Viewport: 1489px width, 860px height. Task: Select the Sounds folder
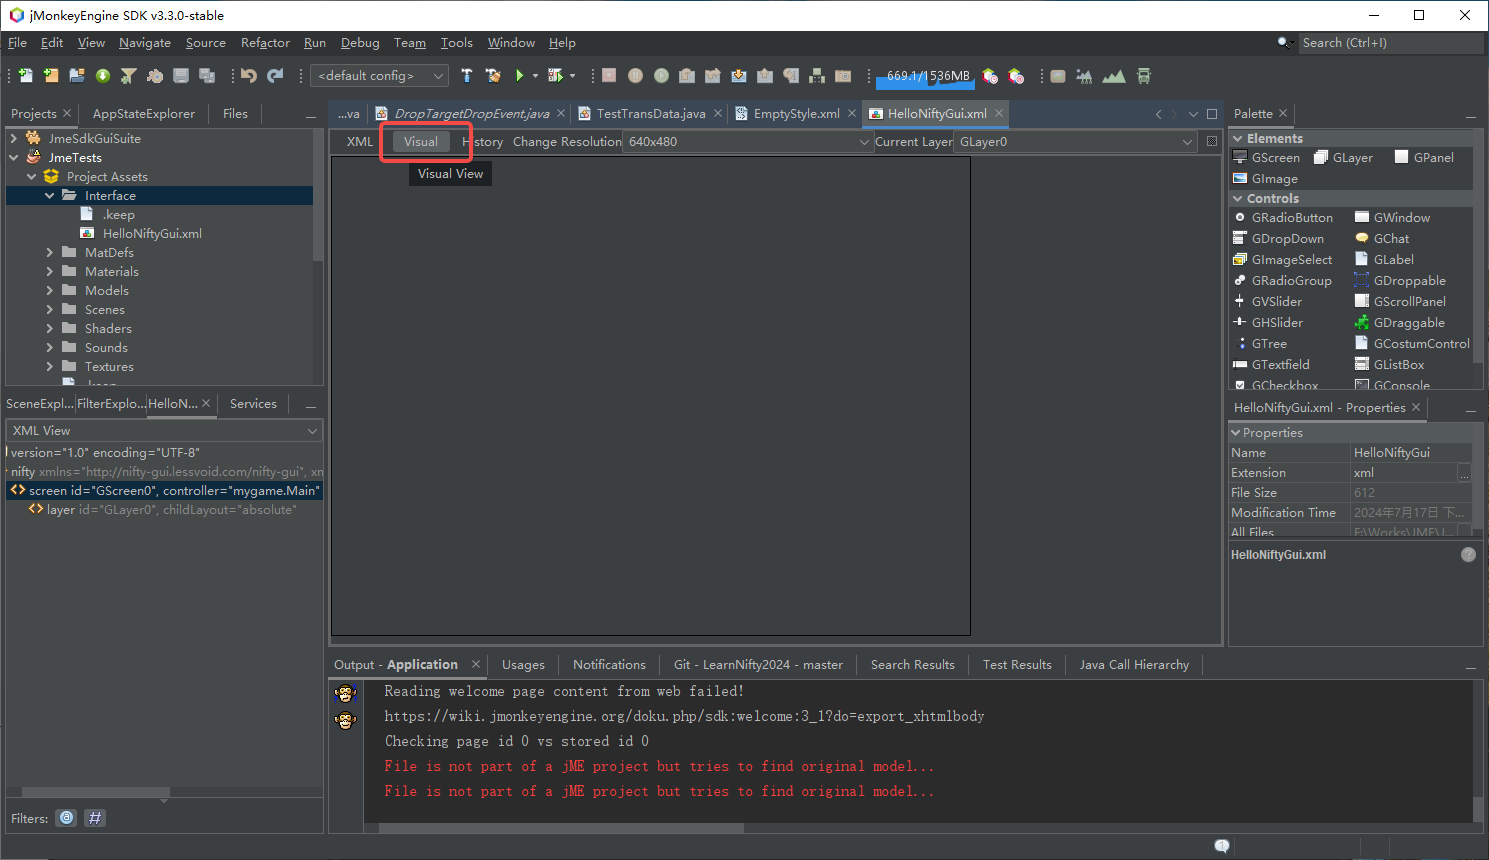106,348
